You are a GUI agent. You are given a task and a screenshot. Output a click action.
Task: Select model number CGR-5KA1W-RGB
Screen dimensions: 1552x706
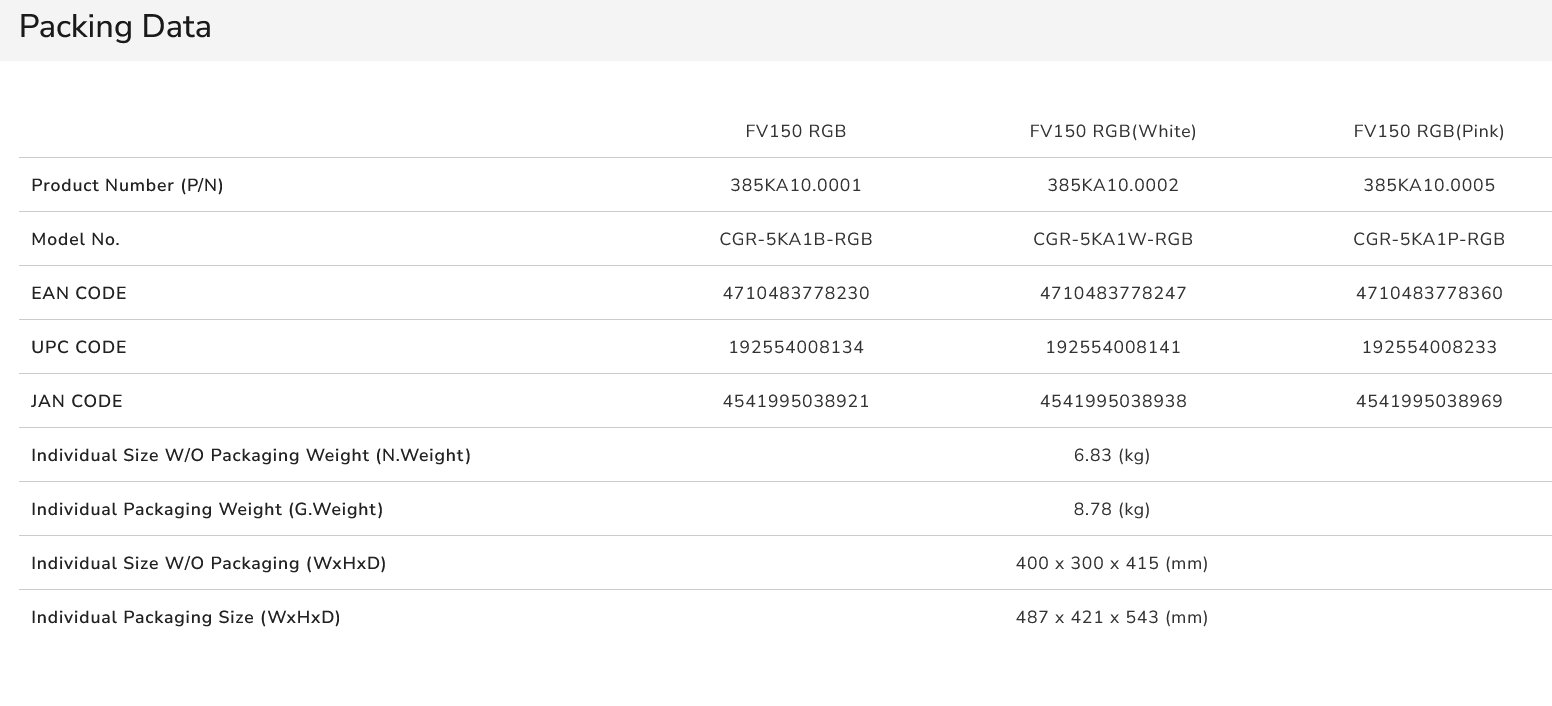point(1112,239)
